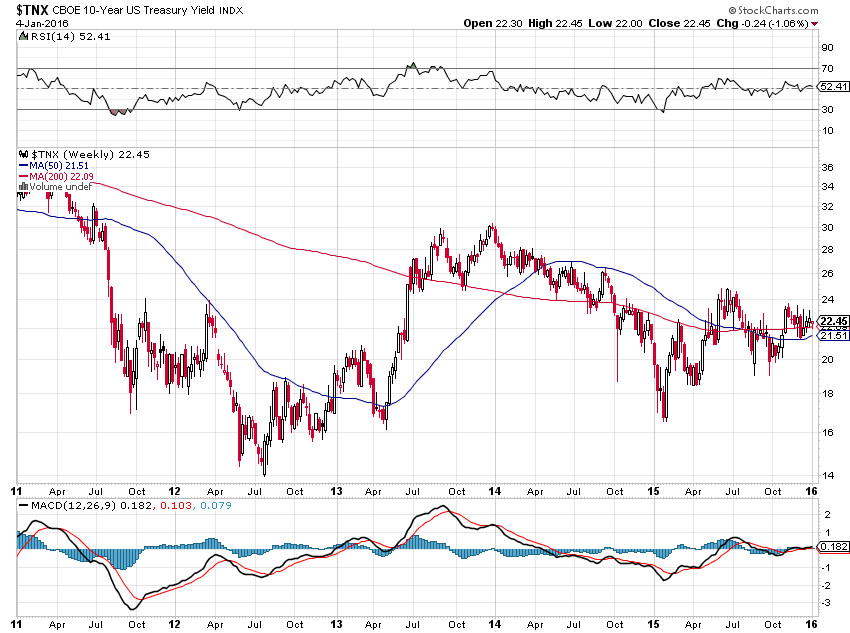Click the 52.41 RSI value tag
This screenshot has width=850, height=633.
(832, 87)
